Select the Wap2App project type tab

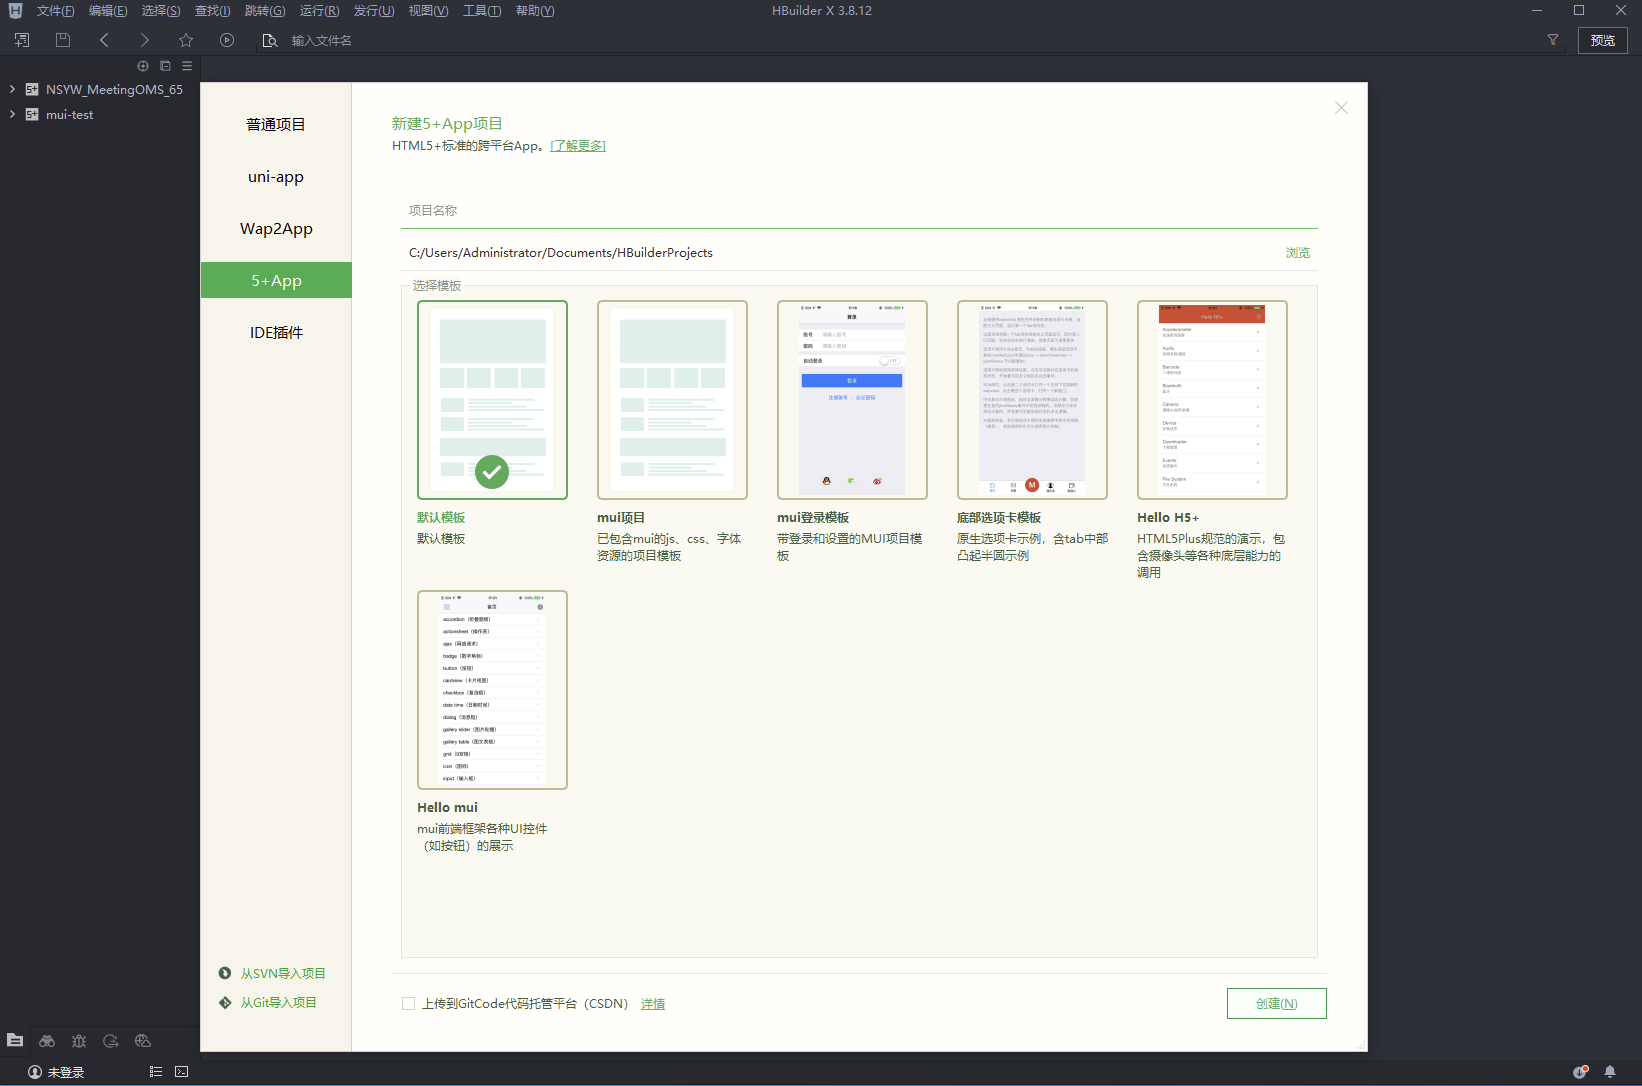(276, 228)
